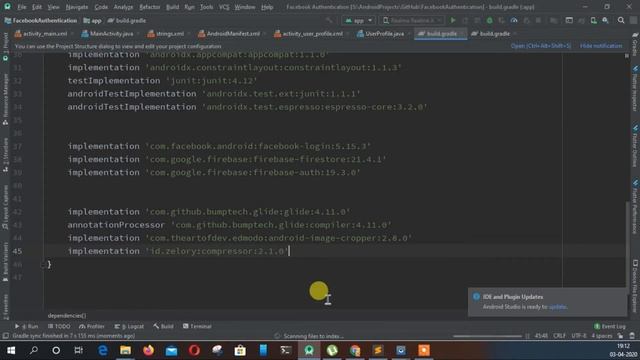Switch to the strings.xml tab
This screenshot has width=640, height=360.
[167, 34]
